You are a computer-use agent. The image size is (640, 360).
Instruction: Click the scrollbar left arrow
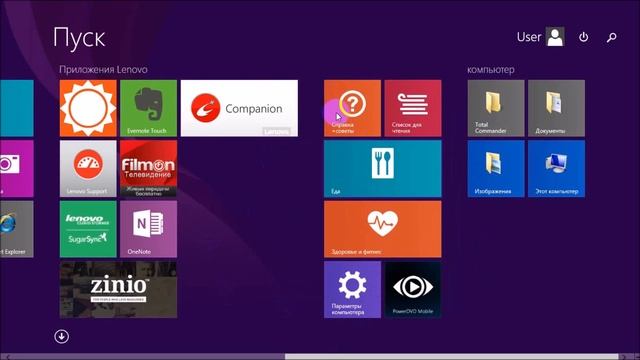(8, 357)
